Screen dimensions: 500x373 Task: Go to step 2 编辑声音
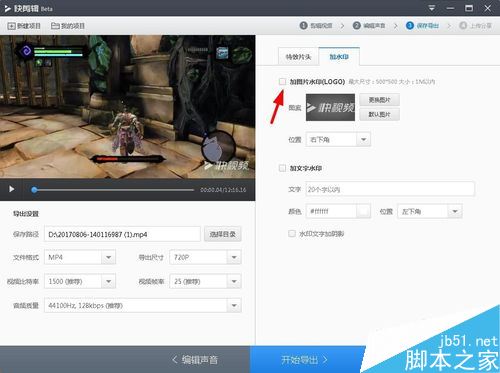coord(369,25)
